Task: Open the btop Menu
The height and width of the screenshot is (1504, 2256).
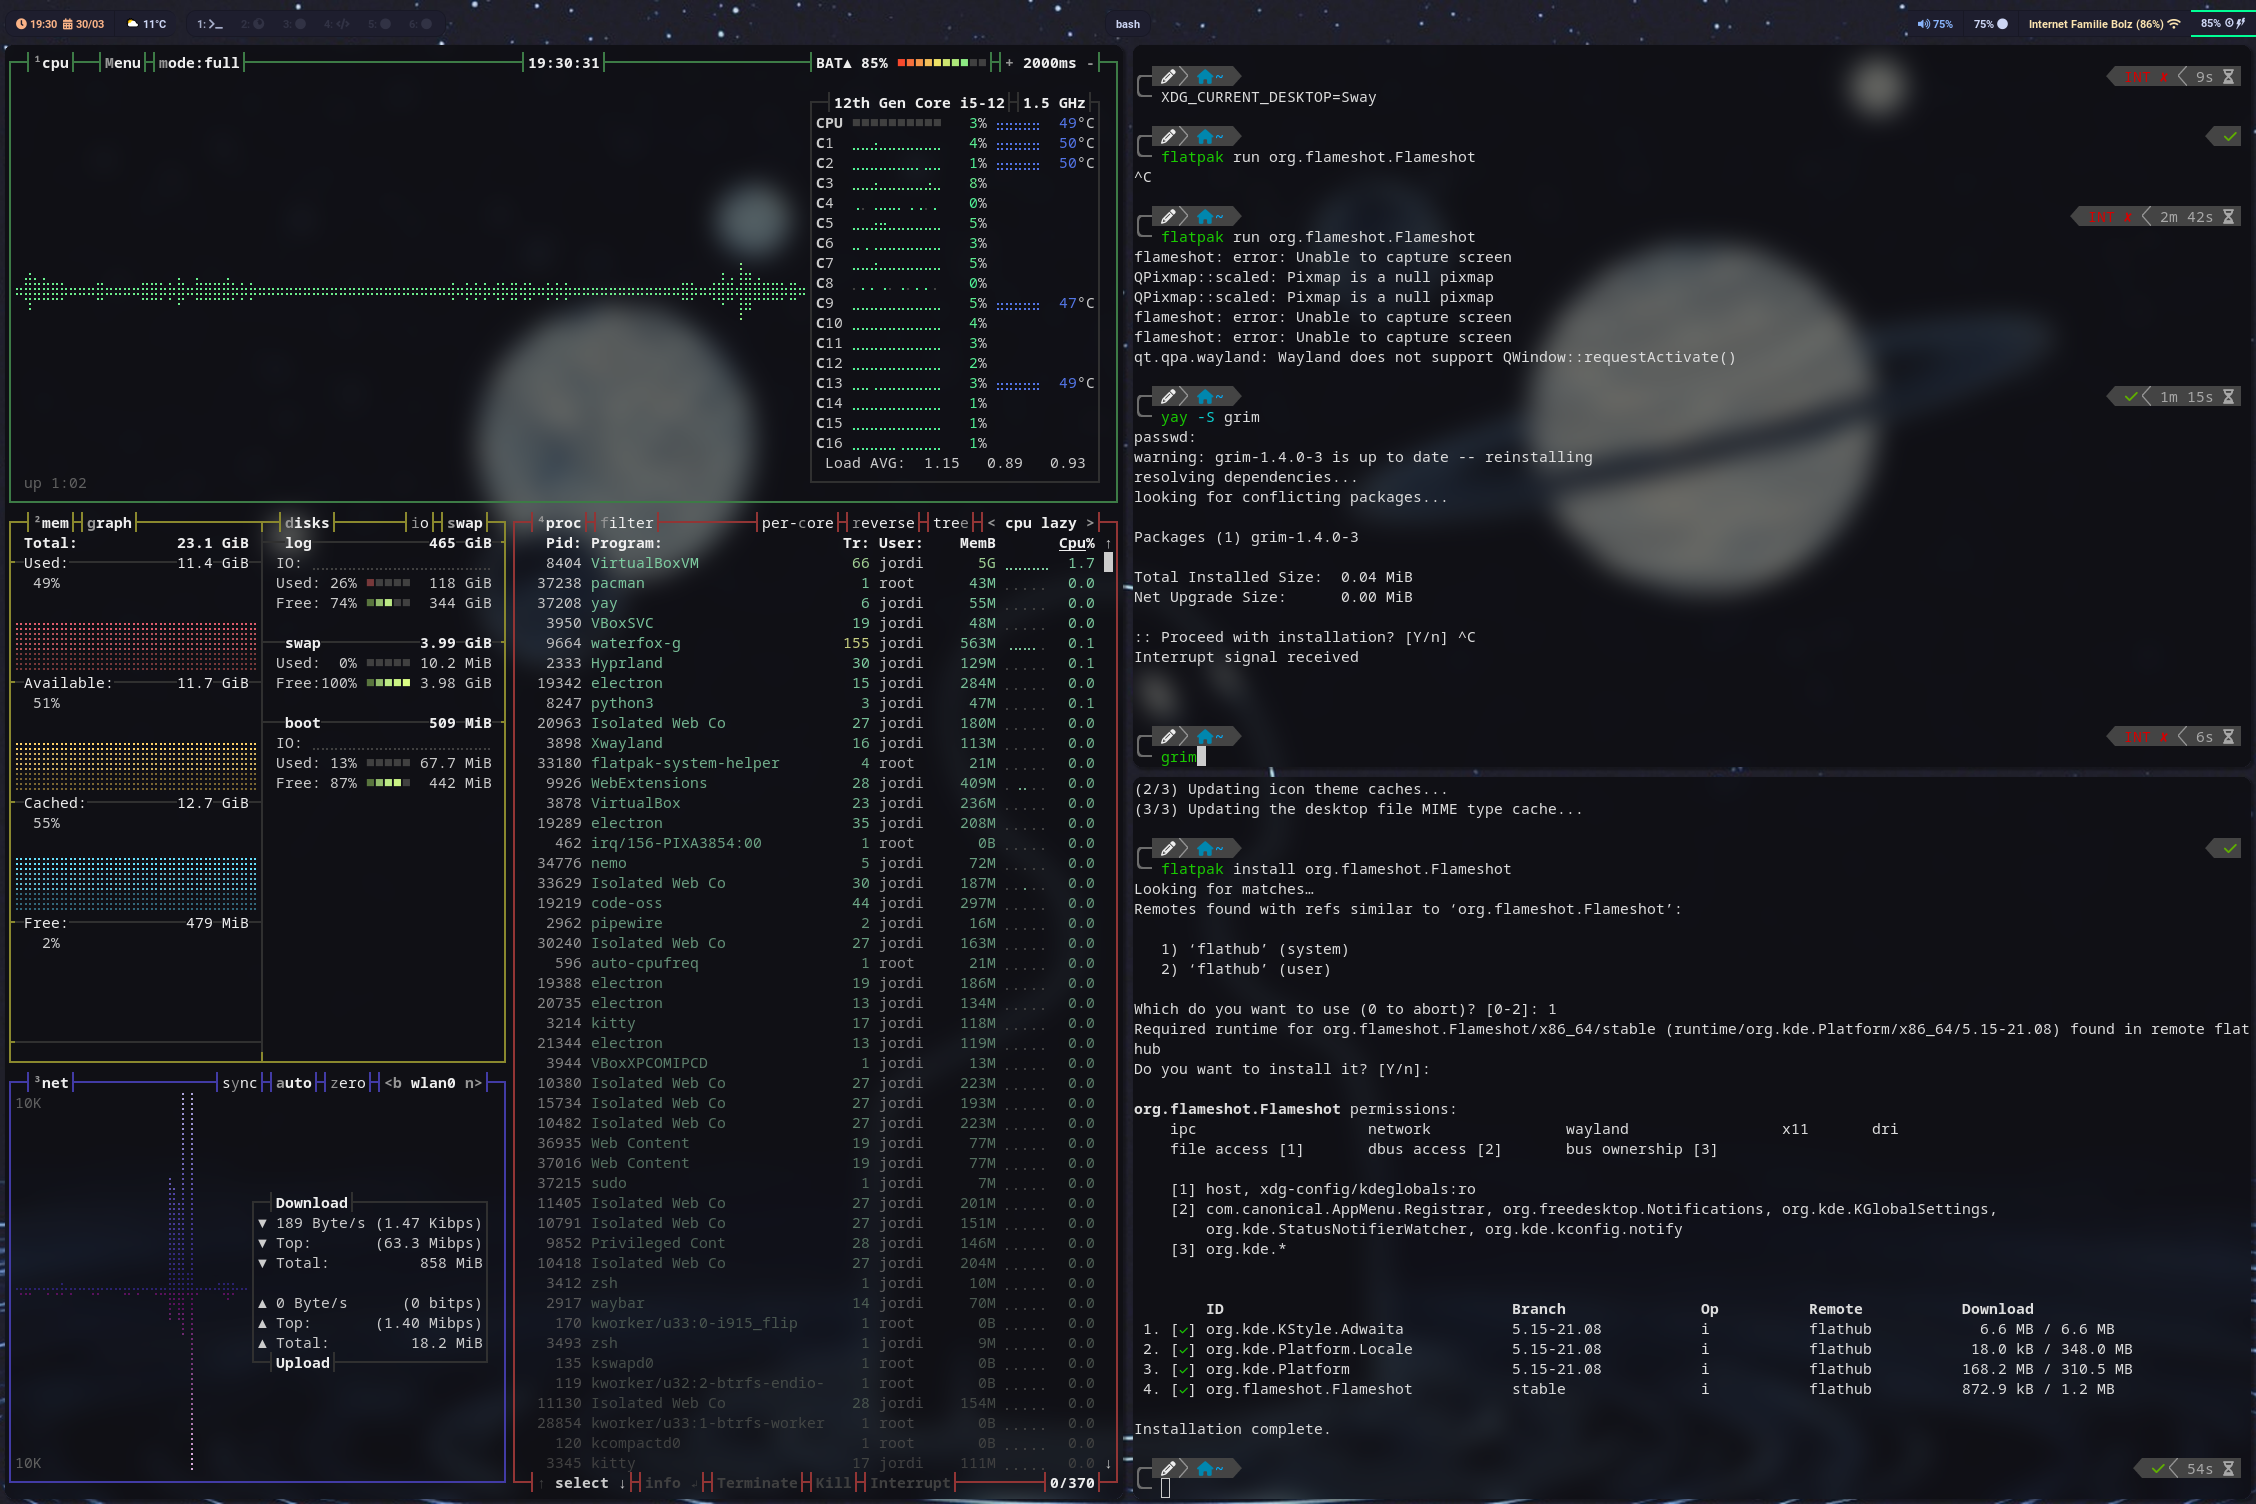Action: point(122,63)
